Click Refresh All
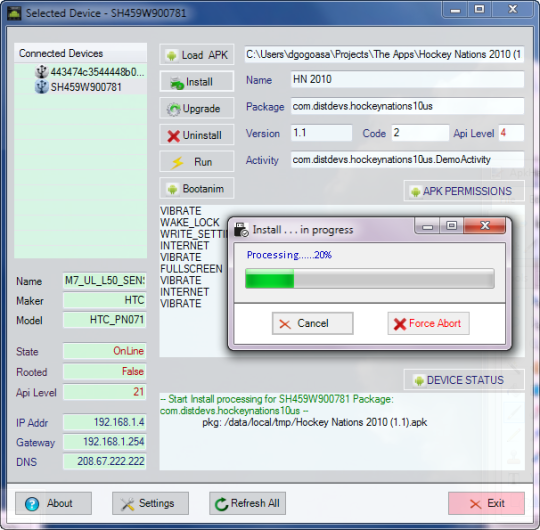This screenshot has width=540, height=530. click(247, 503)
